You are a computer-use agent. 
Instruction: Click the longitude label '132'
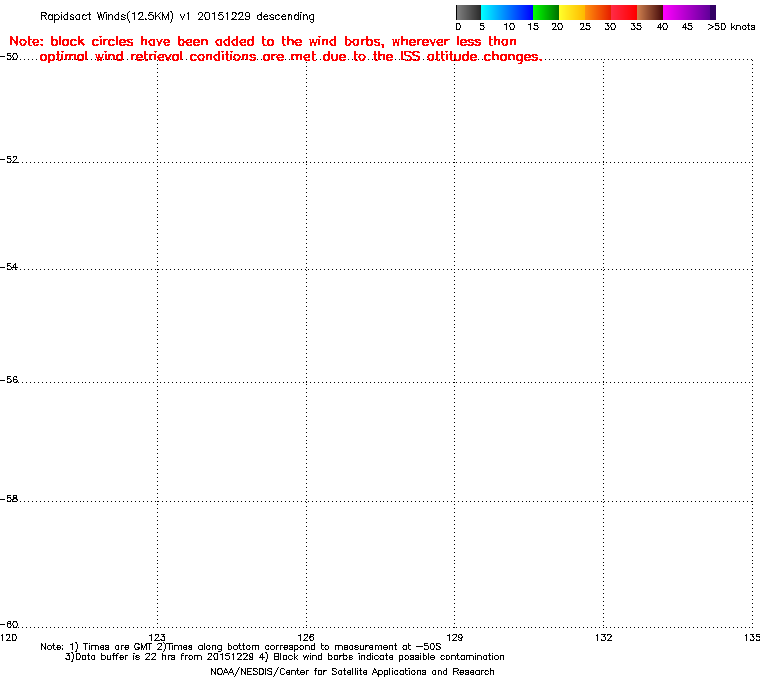pos(603,638)
